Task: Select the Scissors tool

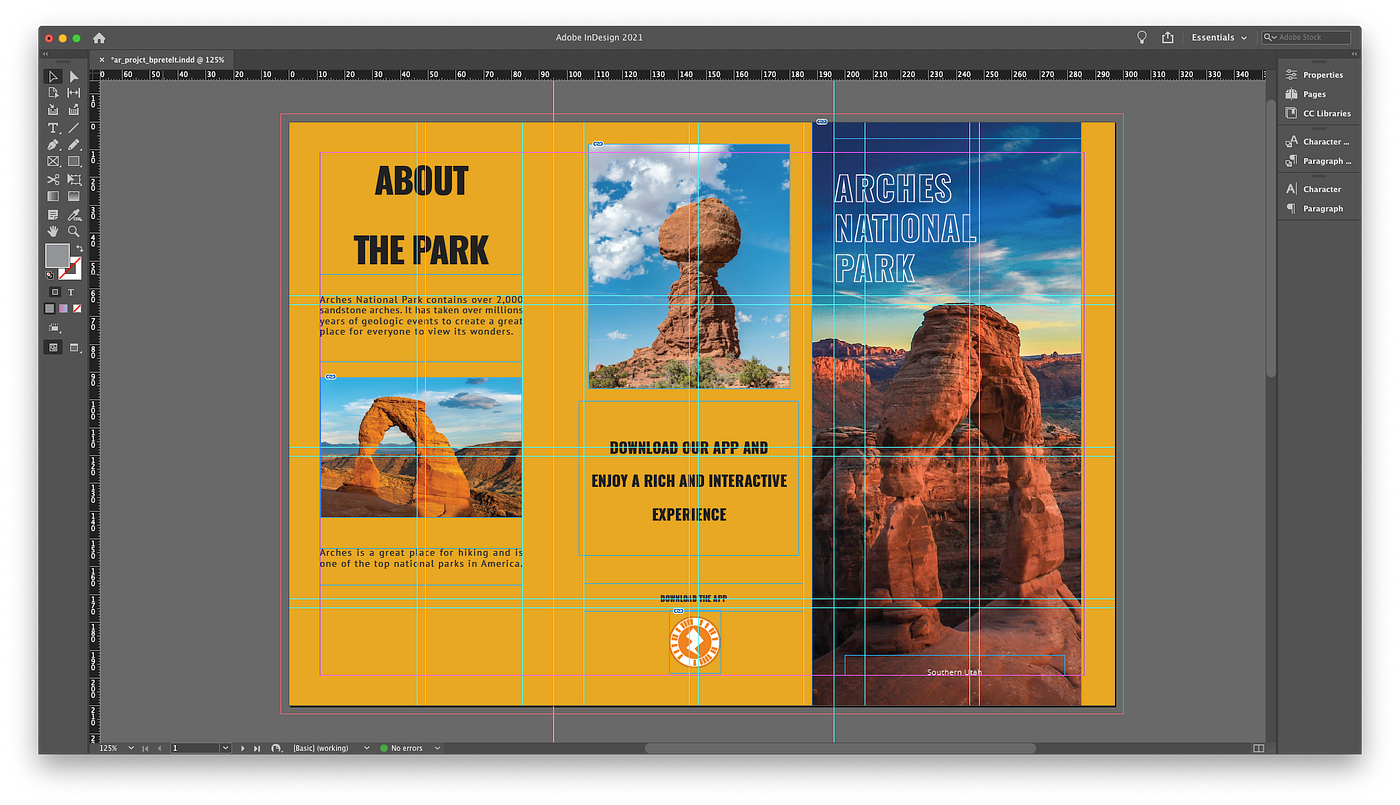Action: pos(53,180)
